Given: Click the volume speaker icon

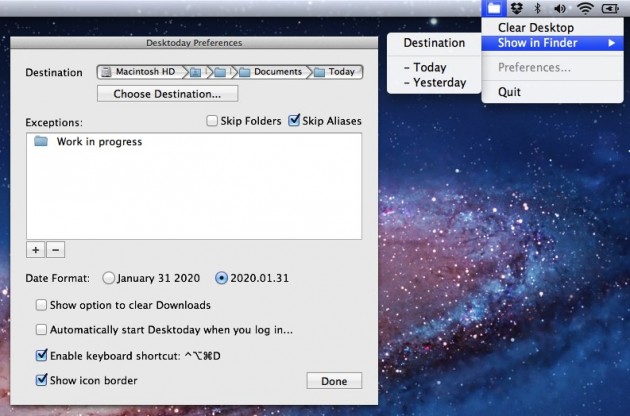Looking at the screenshot, I should click(559, 8).
